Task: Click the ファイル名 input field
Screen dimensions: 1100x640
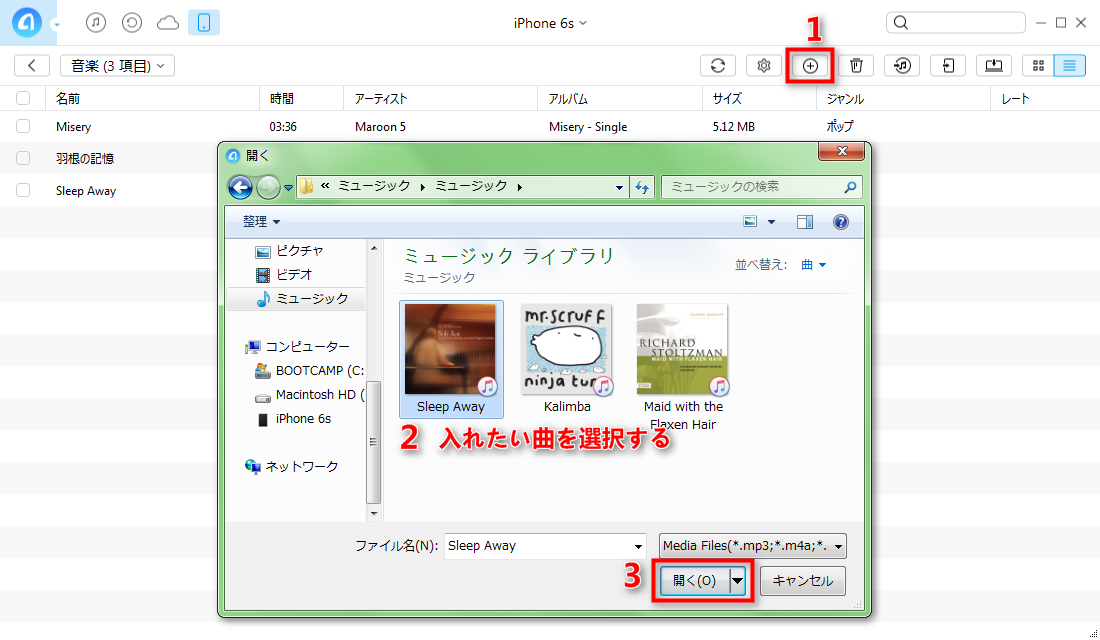Action: coord(537,546)
